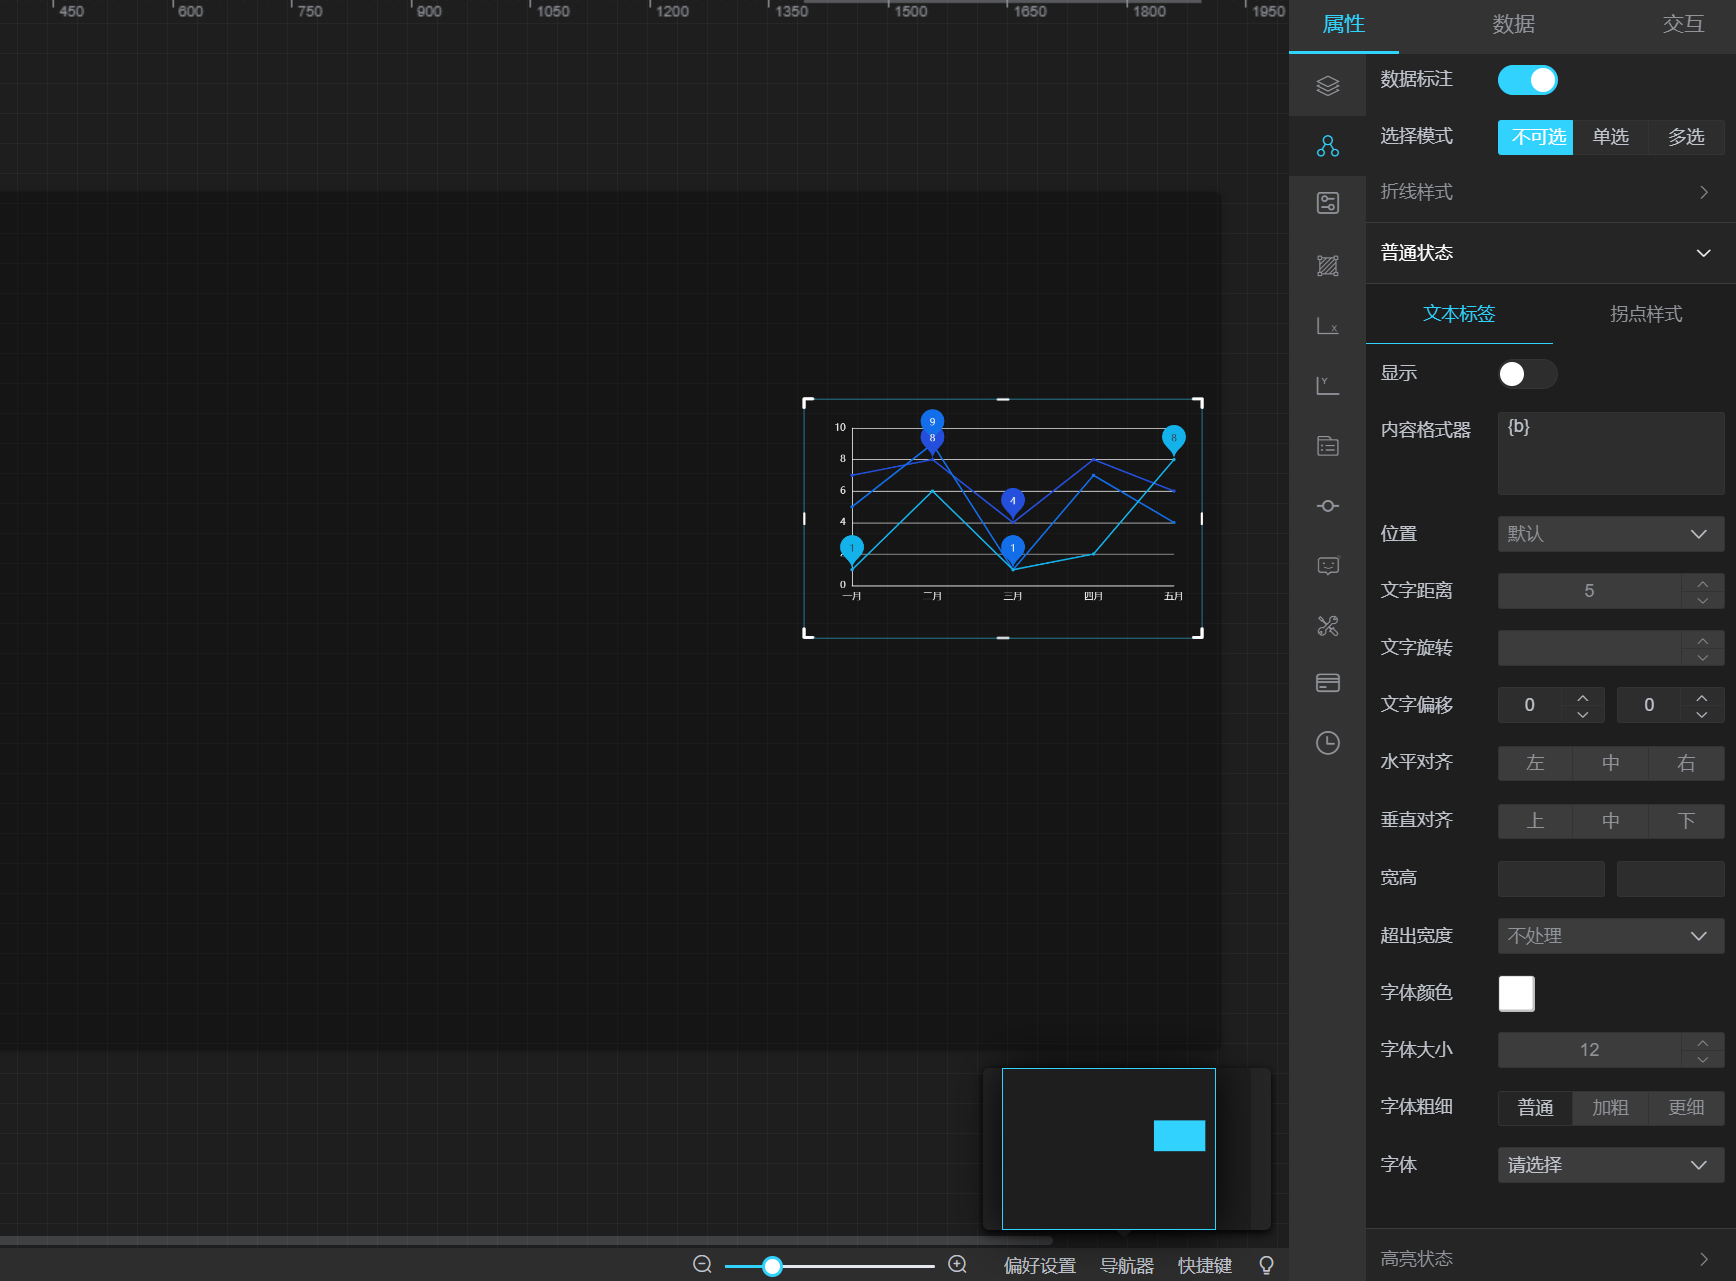
Task: Click the 文字距离 value field
Action: click(x=1590, y=591)
